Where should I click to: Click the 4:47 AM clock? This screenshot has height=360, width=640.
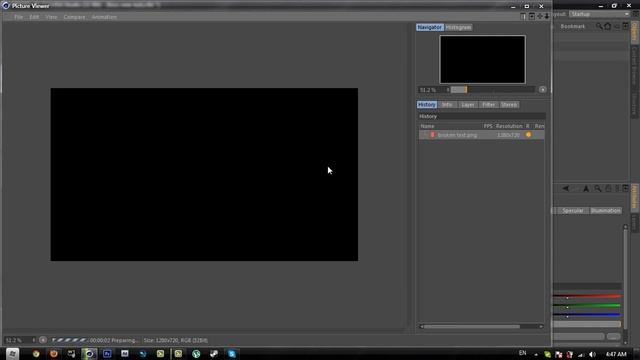point(616,354)
